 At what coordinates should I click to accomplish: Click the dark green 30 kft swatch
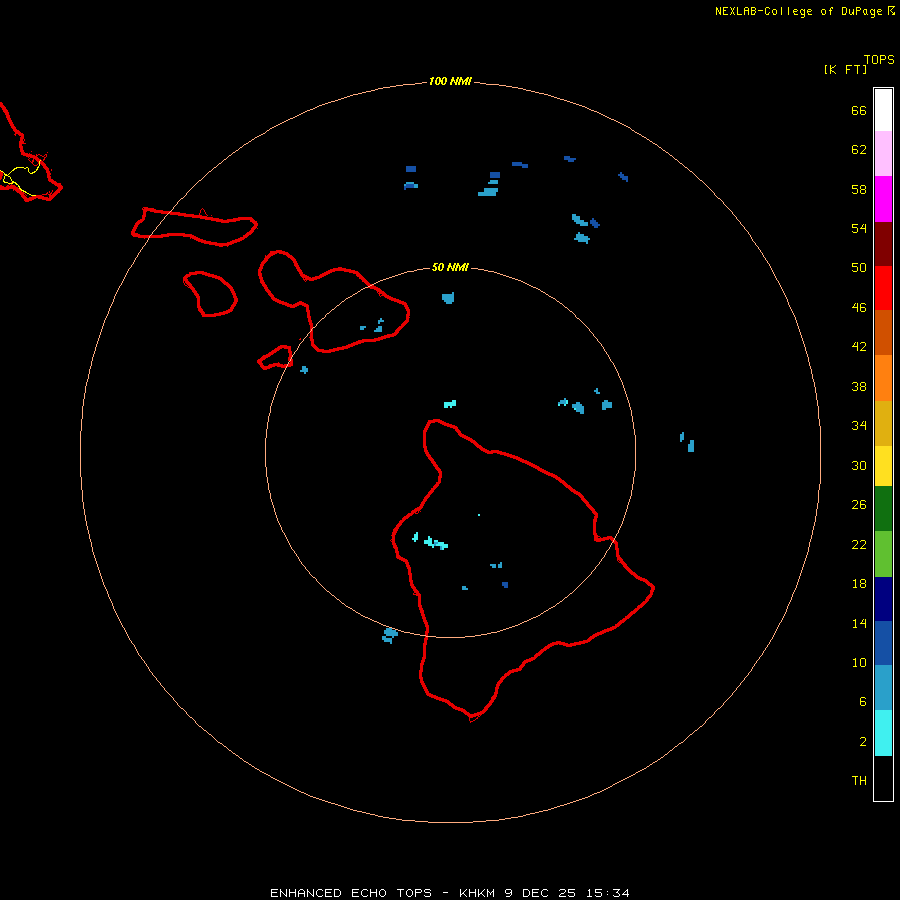[x=883, y=509]
